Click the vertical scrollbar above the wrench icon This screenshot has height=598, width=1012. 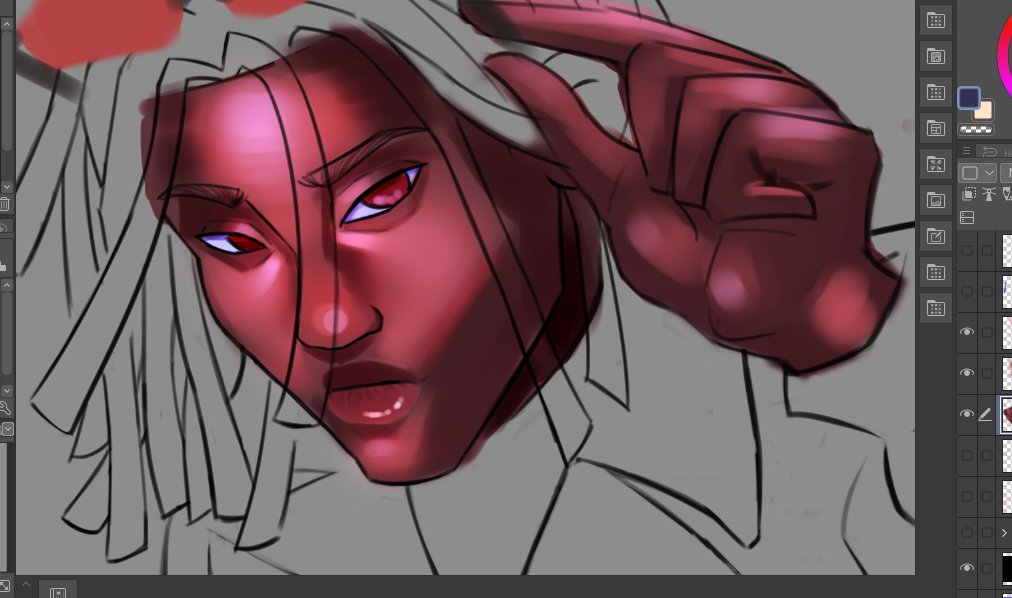coord(6,334)
